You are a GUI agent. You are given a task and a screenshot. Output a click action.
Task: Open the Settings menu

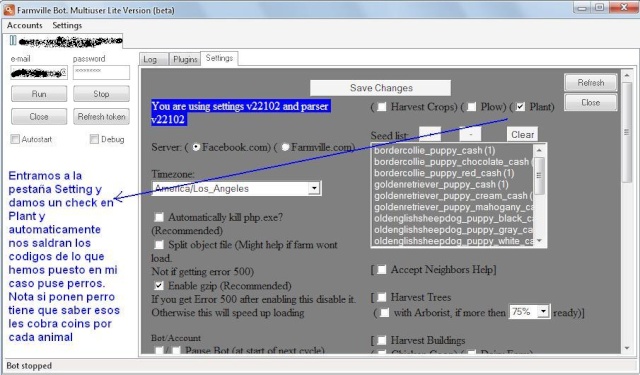[x=67, y=25]
